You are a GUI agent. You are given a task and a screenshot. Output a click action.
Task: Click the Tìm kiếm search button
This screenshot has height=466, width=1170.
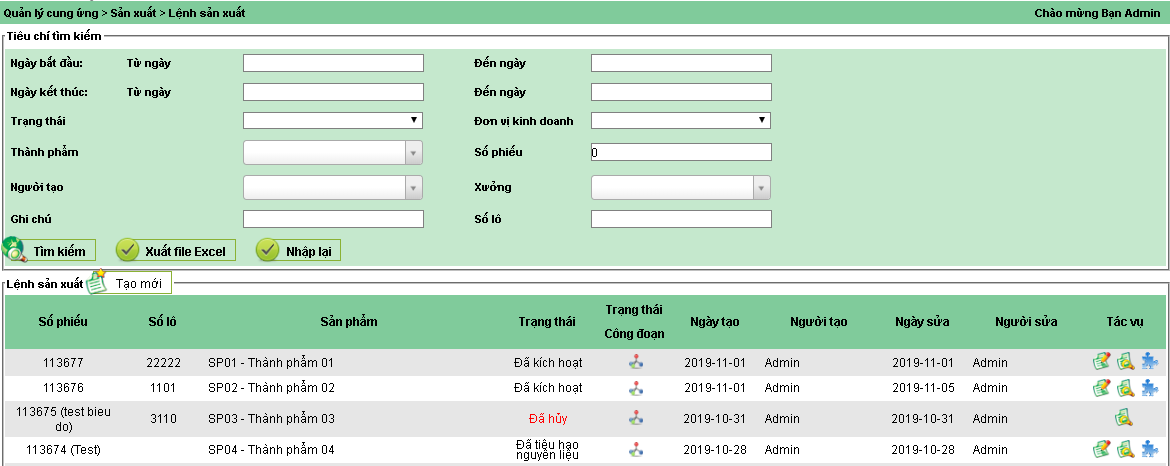49,251
